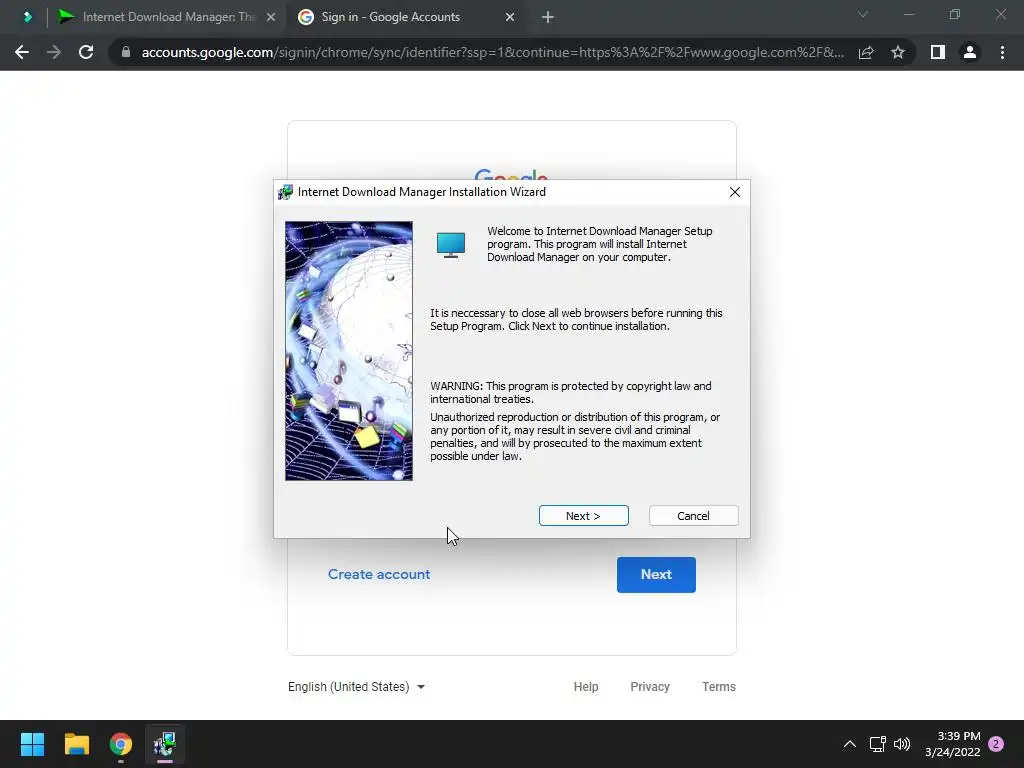
Task: Reload the Google sign-in page
Action: point(86,52)
